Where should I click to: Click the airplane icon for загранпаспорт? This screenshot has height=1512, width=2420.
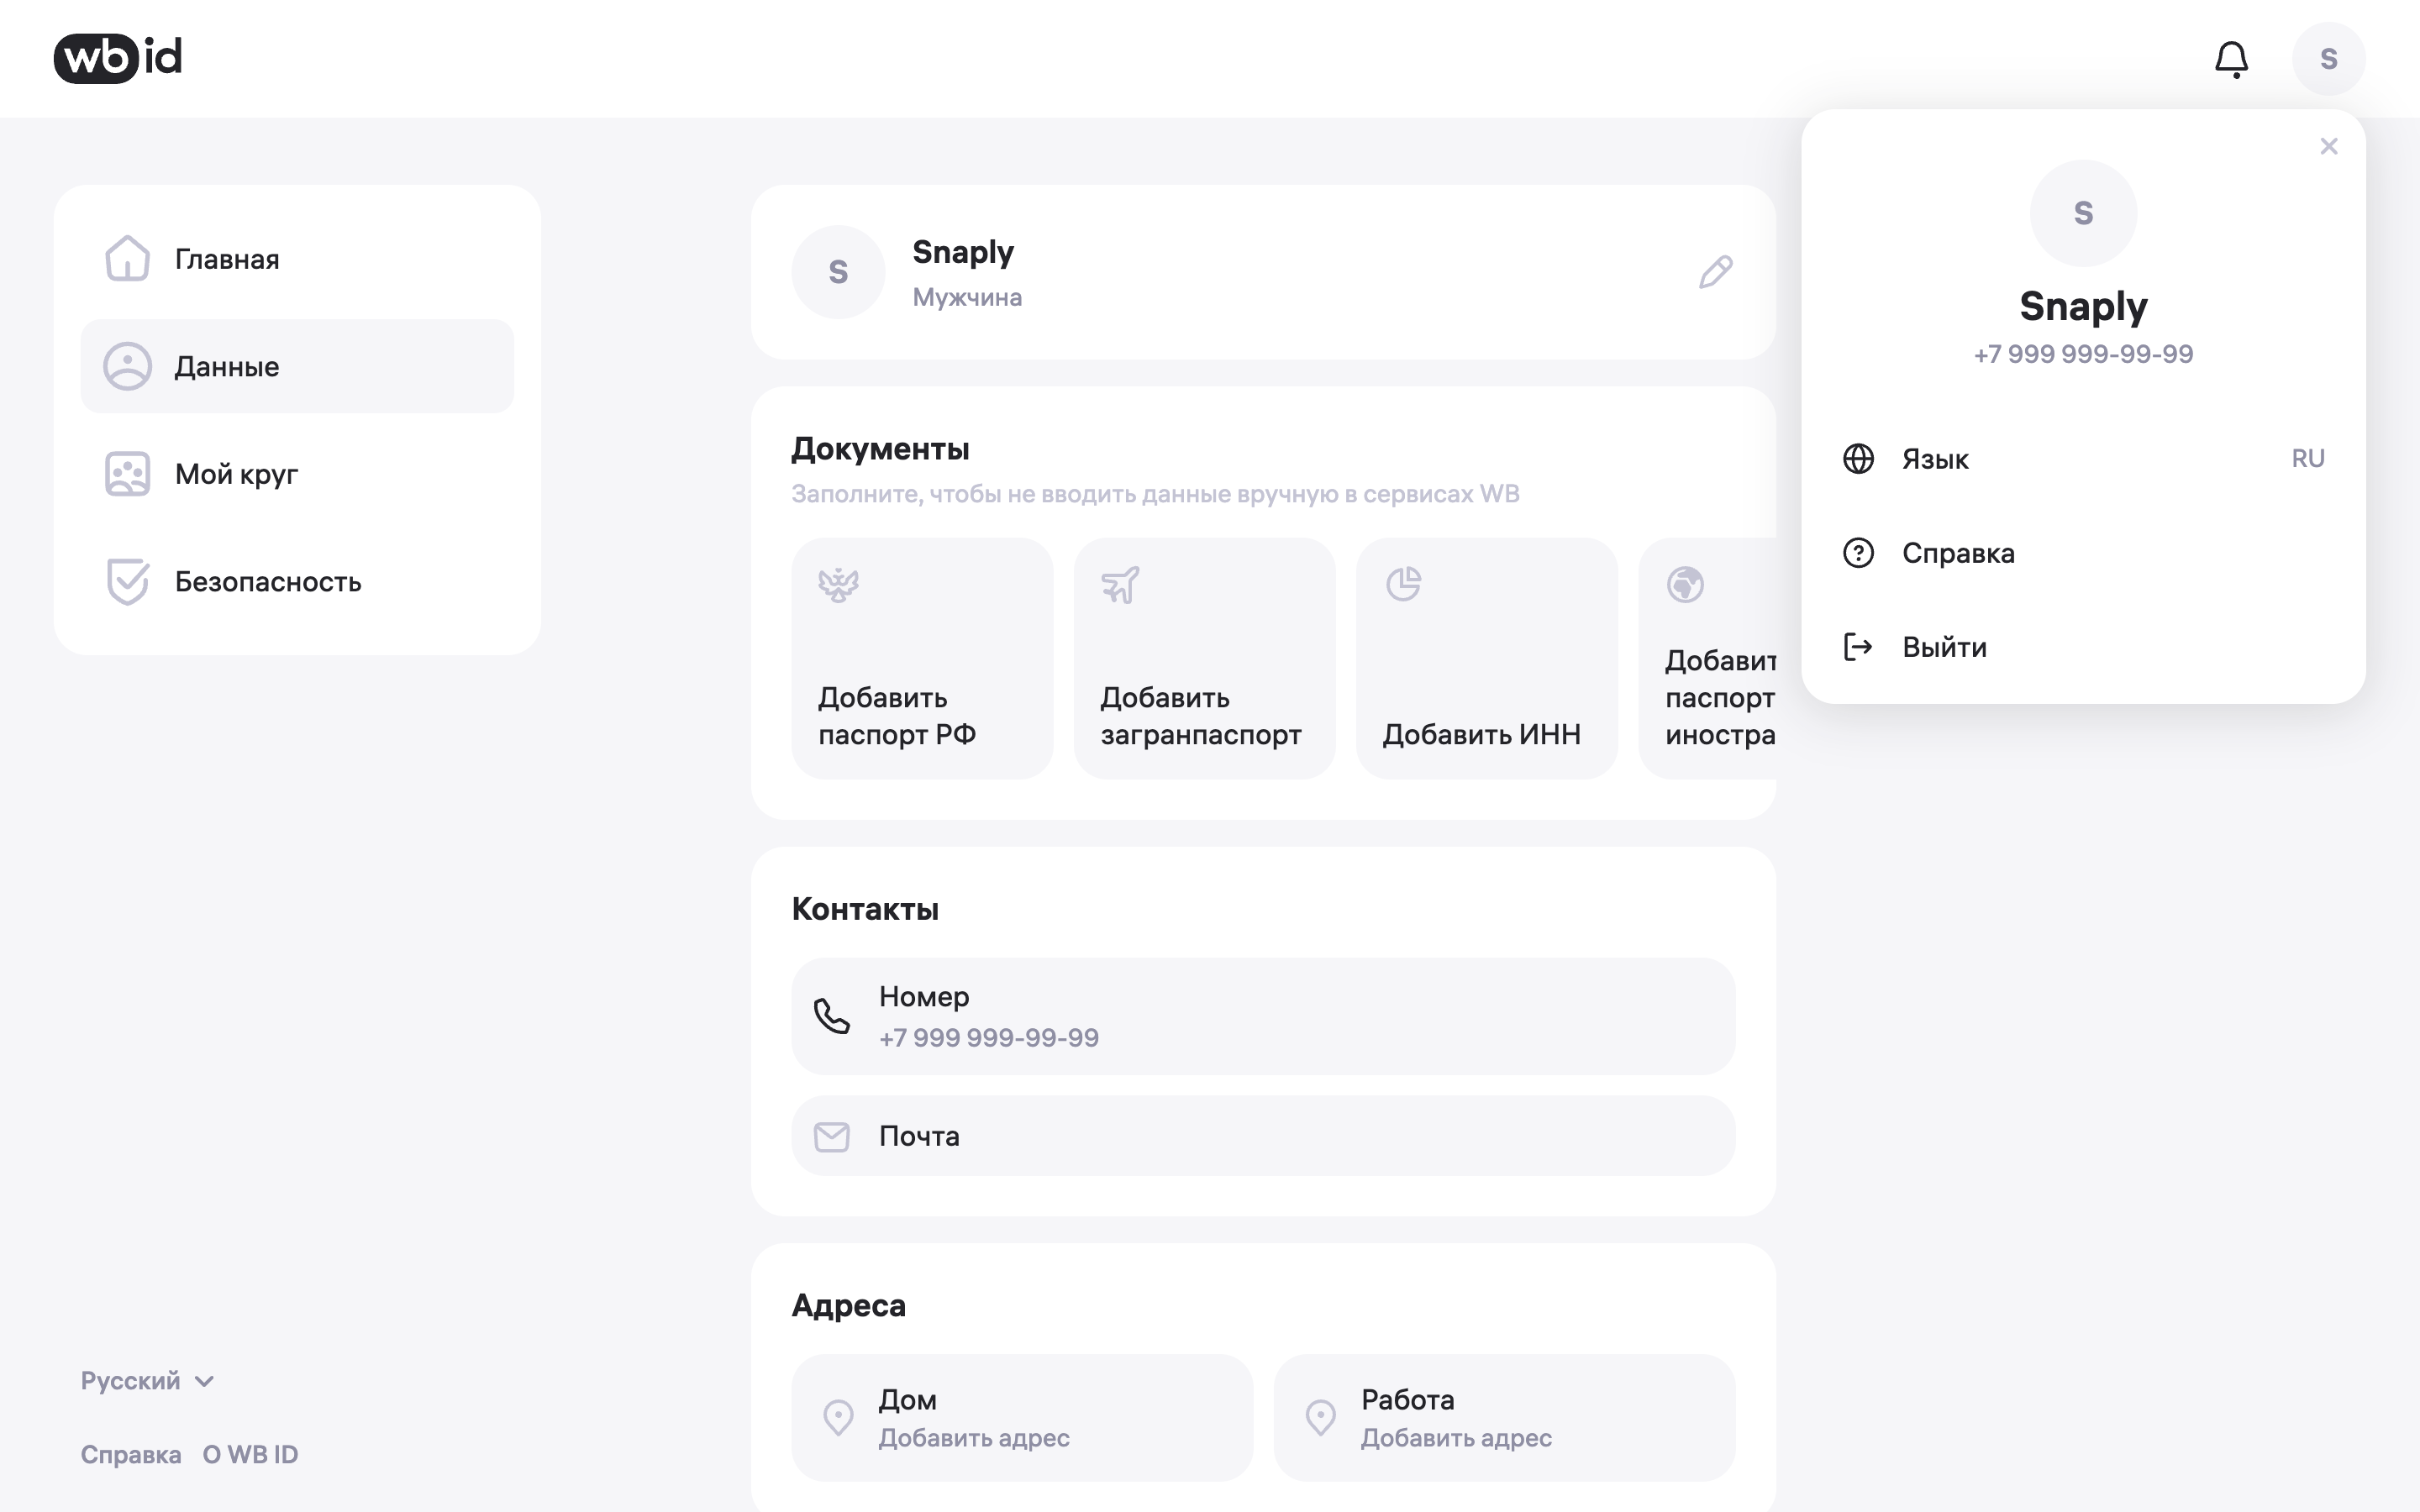coord(1120,585)
